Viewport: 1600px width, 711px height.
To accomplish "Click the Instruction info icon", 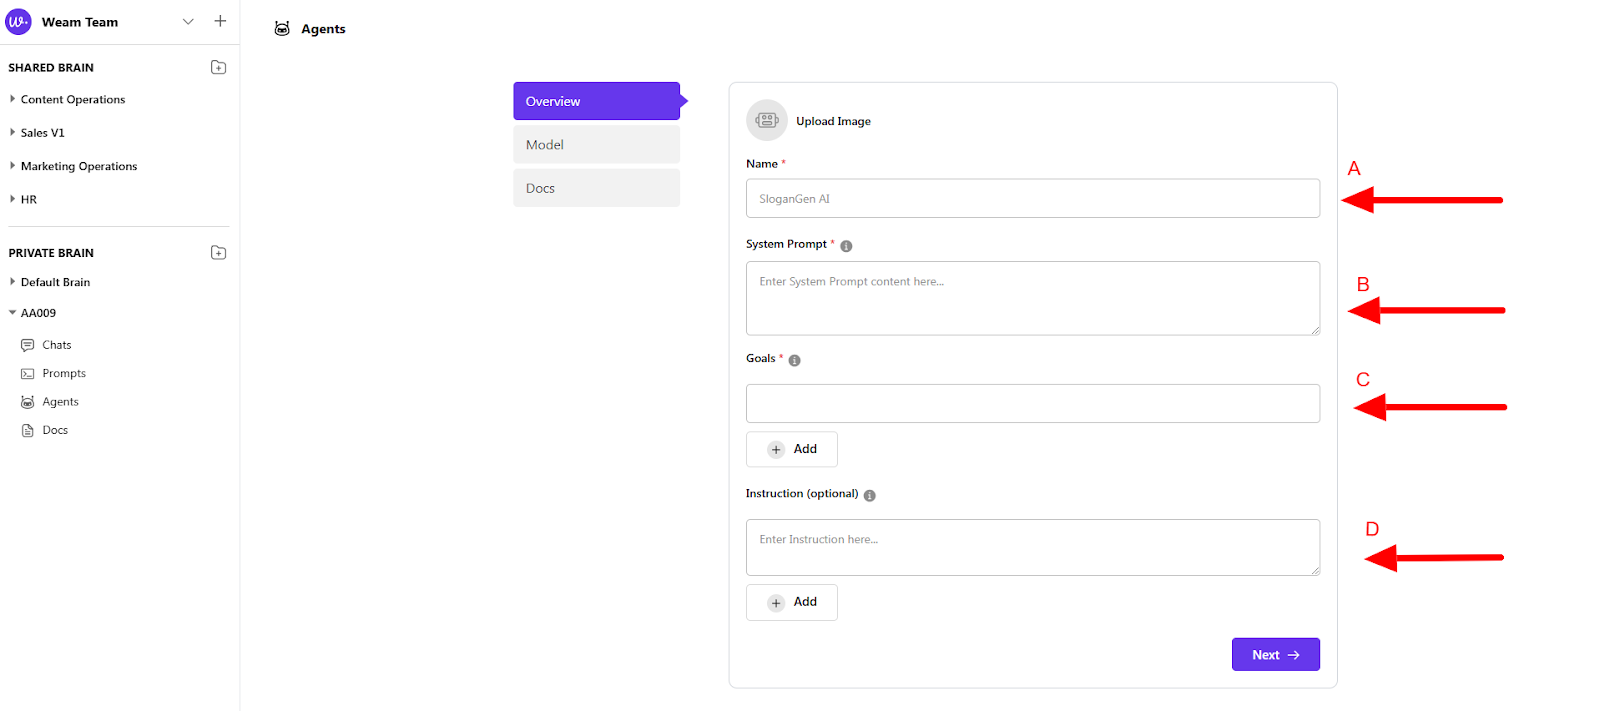I will [869, 495].
